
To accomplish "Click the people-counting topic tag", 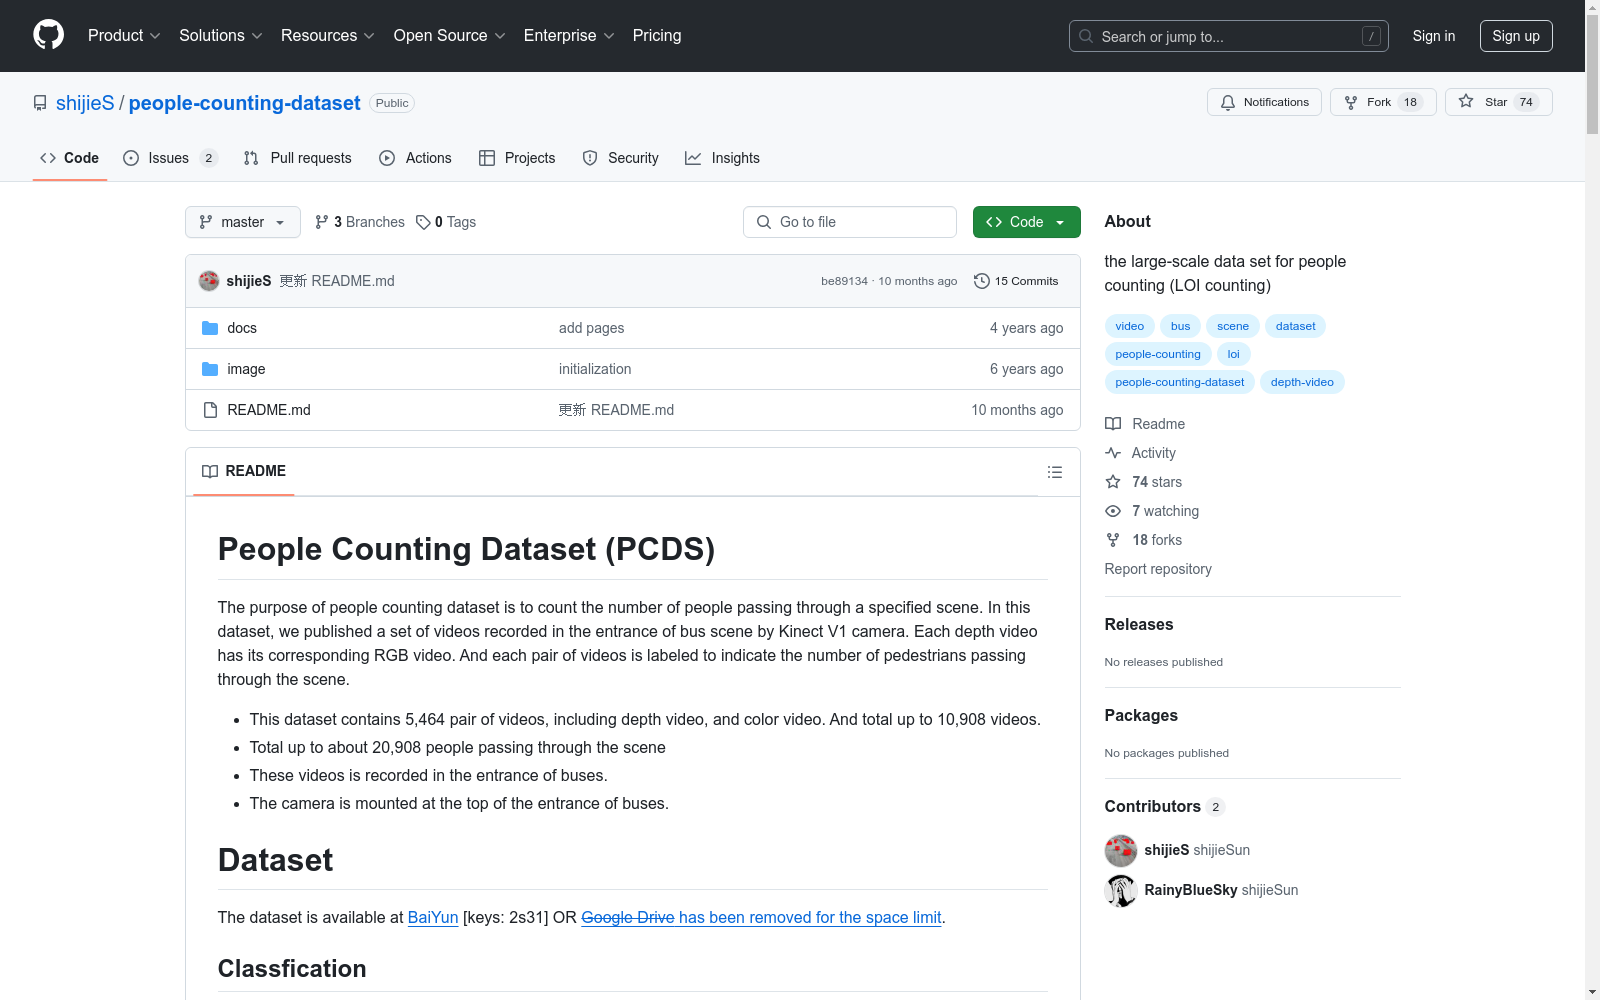I will [1158, 354].
